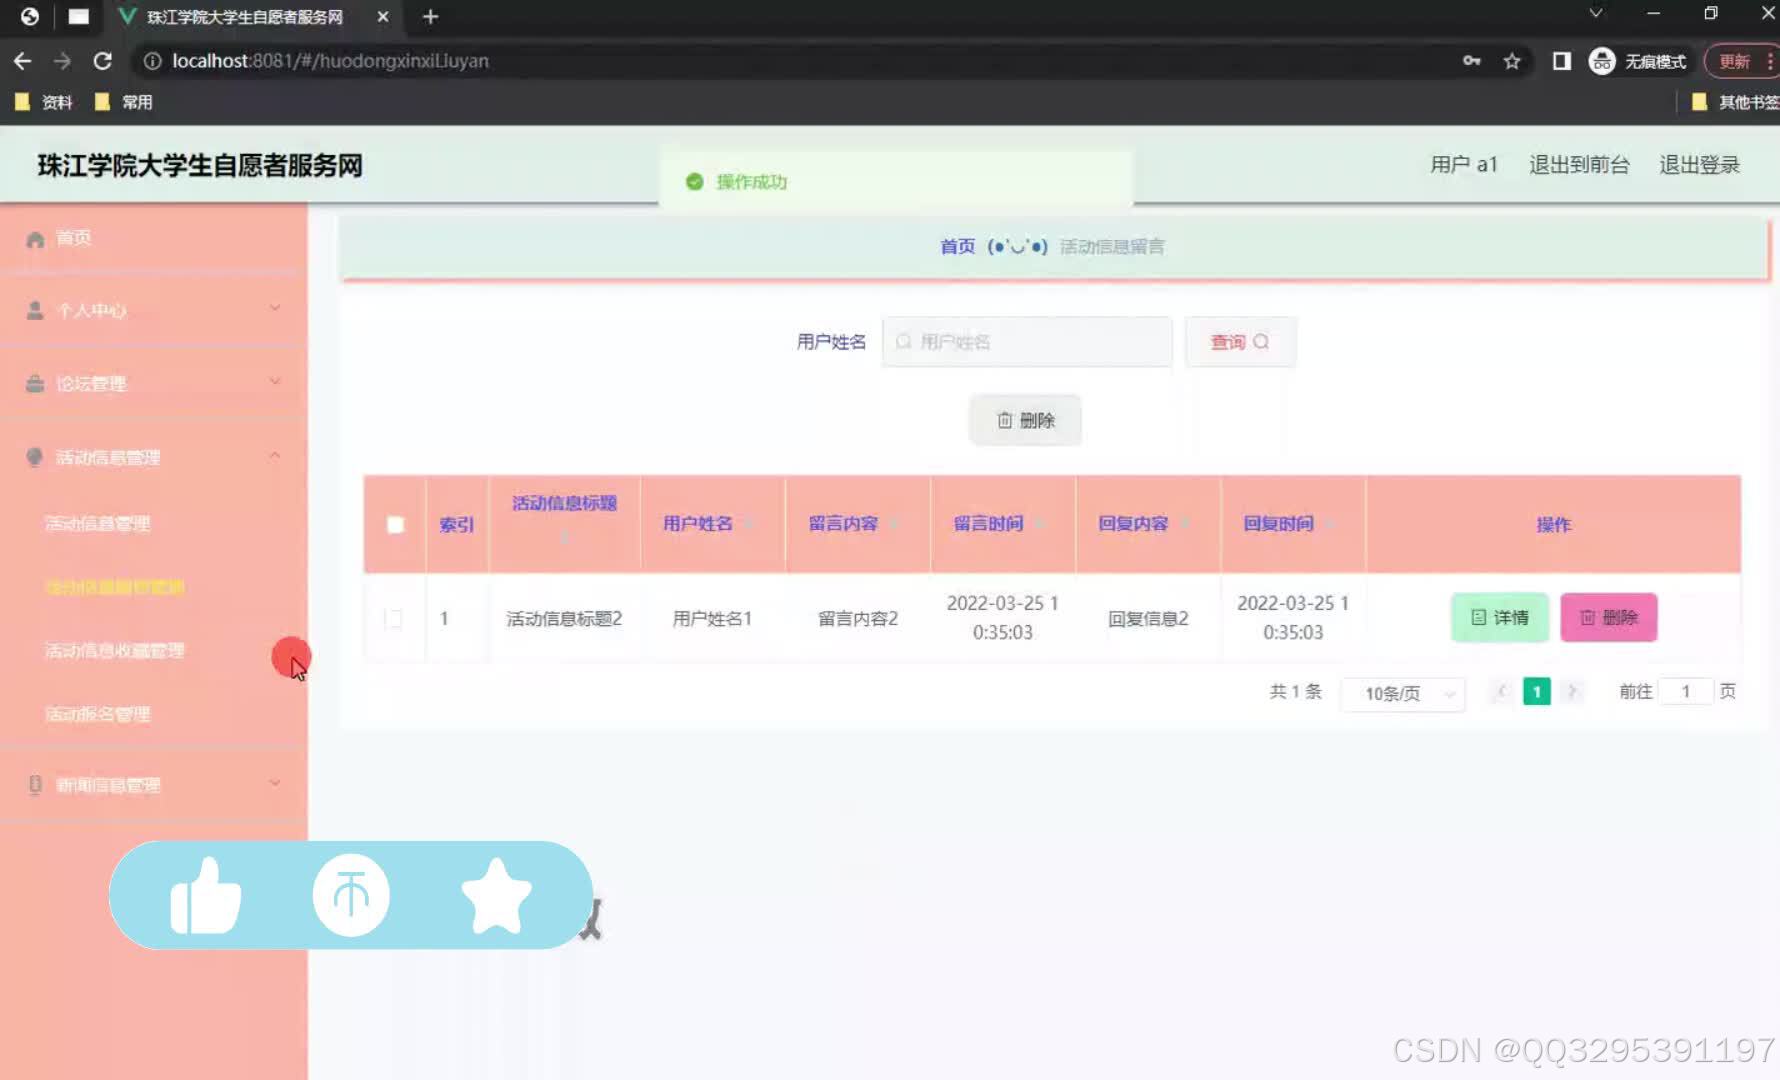Sort by 留言内容 column header
The height and width of the screenshot is (1080, 1780).
[x=843, y=524]
